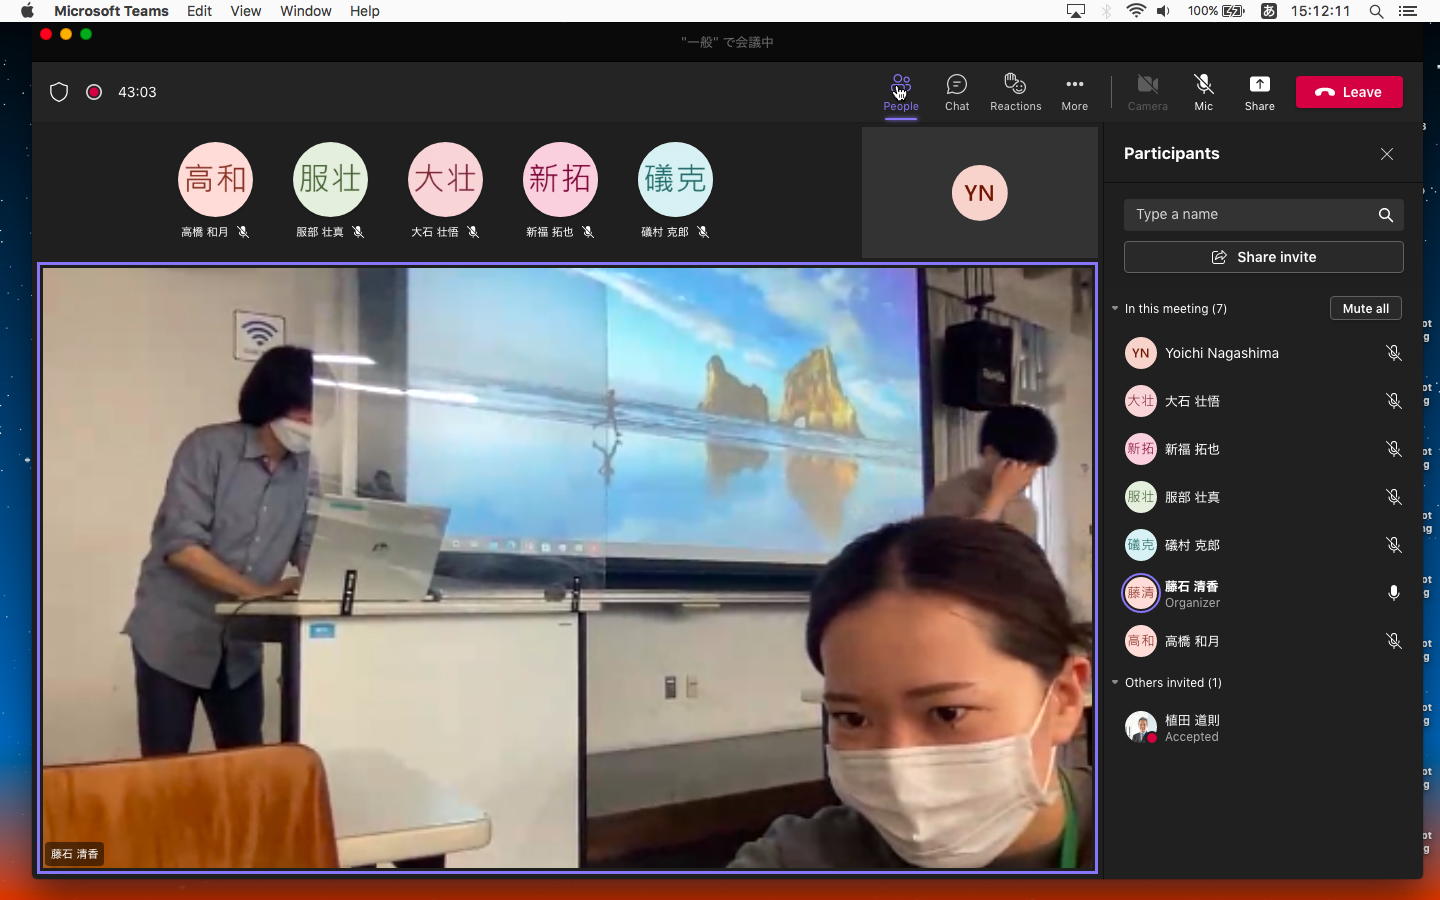
Task: Open the Window menu
Action: point(305,11)
